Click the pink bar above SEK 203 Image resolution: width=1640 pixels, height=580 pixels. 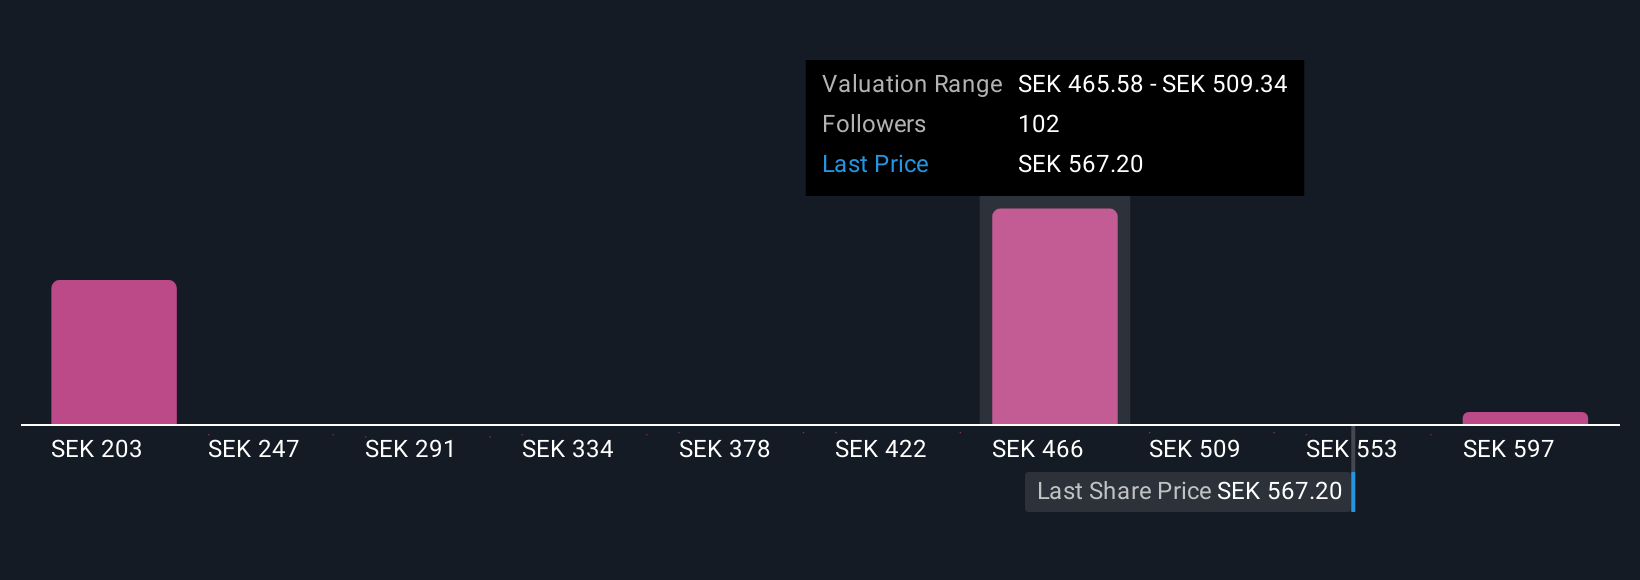click(x=114, y=352)
